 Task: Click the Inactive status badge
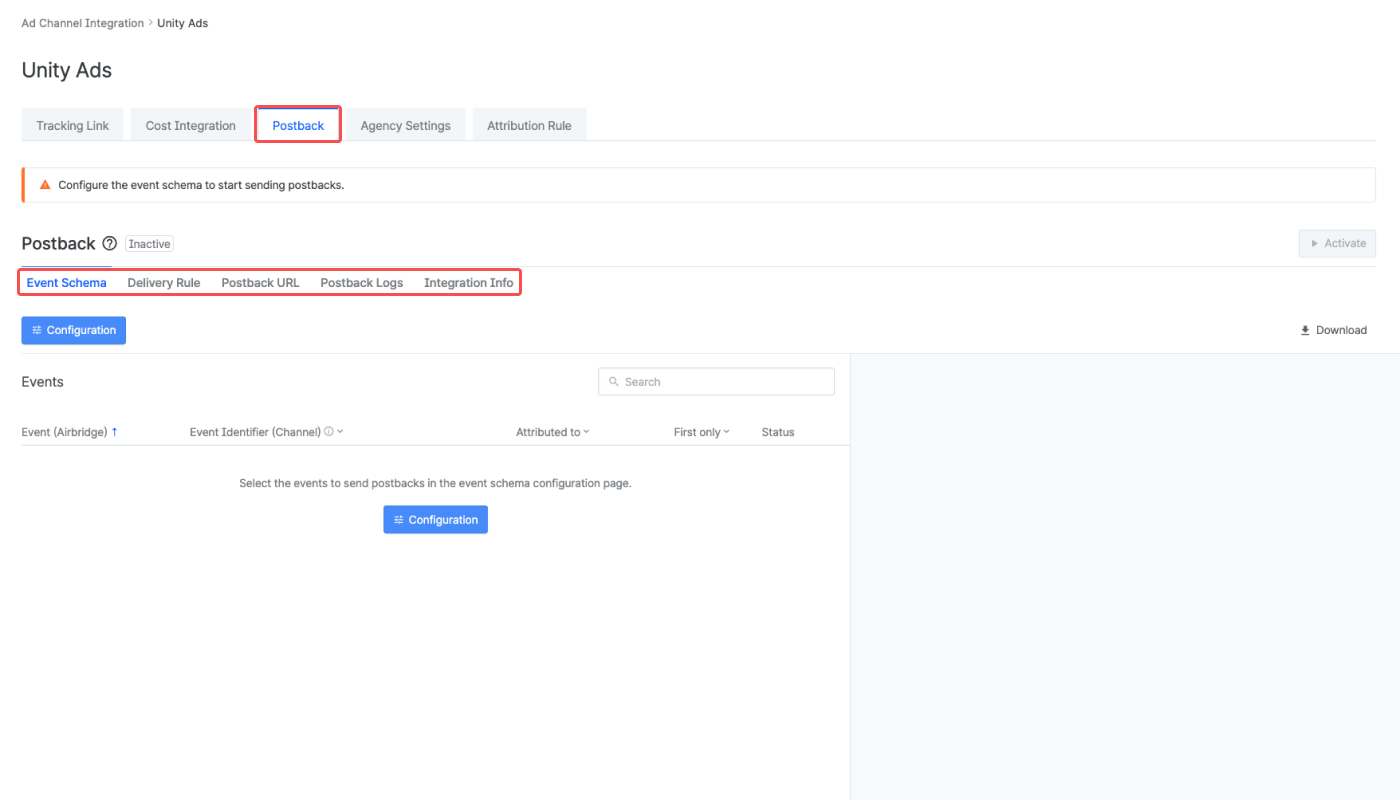150,244
